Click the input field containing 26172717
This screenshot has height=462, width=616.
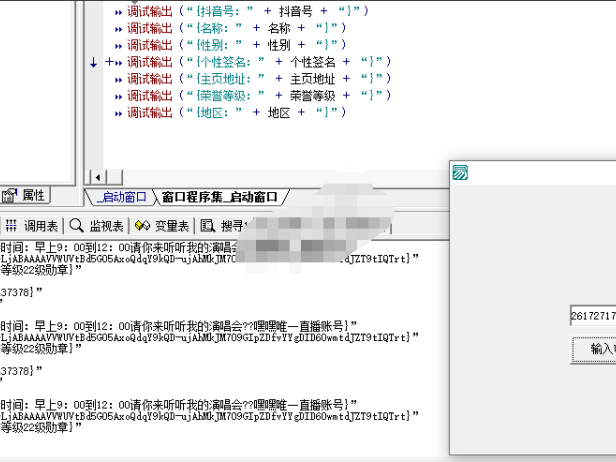click(x=593, y=316)
